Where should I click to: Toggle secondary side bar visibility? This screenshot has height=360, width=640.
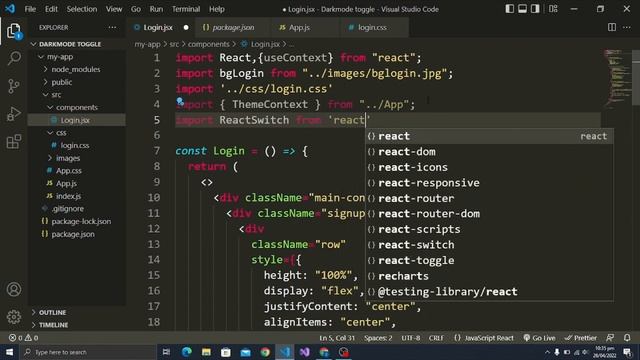[535, 9]
